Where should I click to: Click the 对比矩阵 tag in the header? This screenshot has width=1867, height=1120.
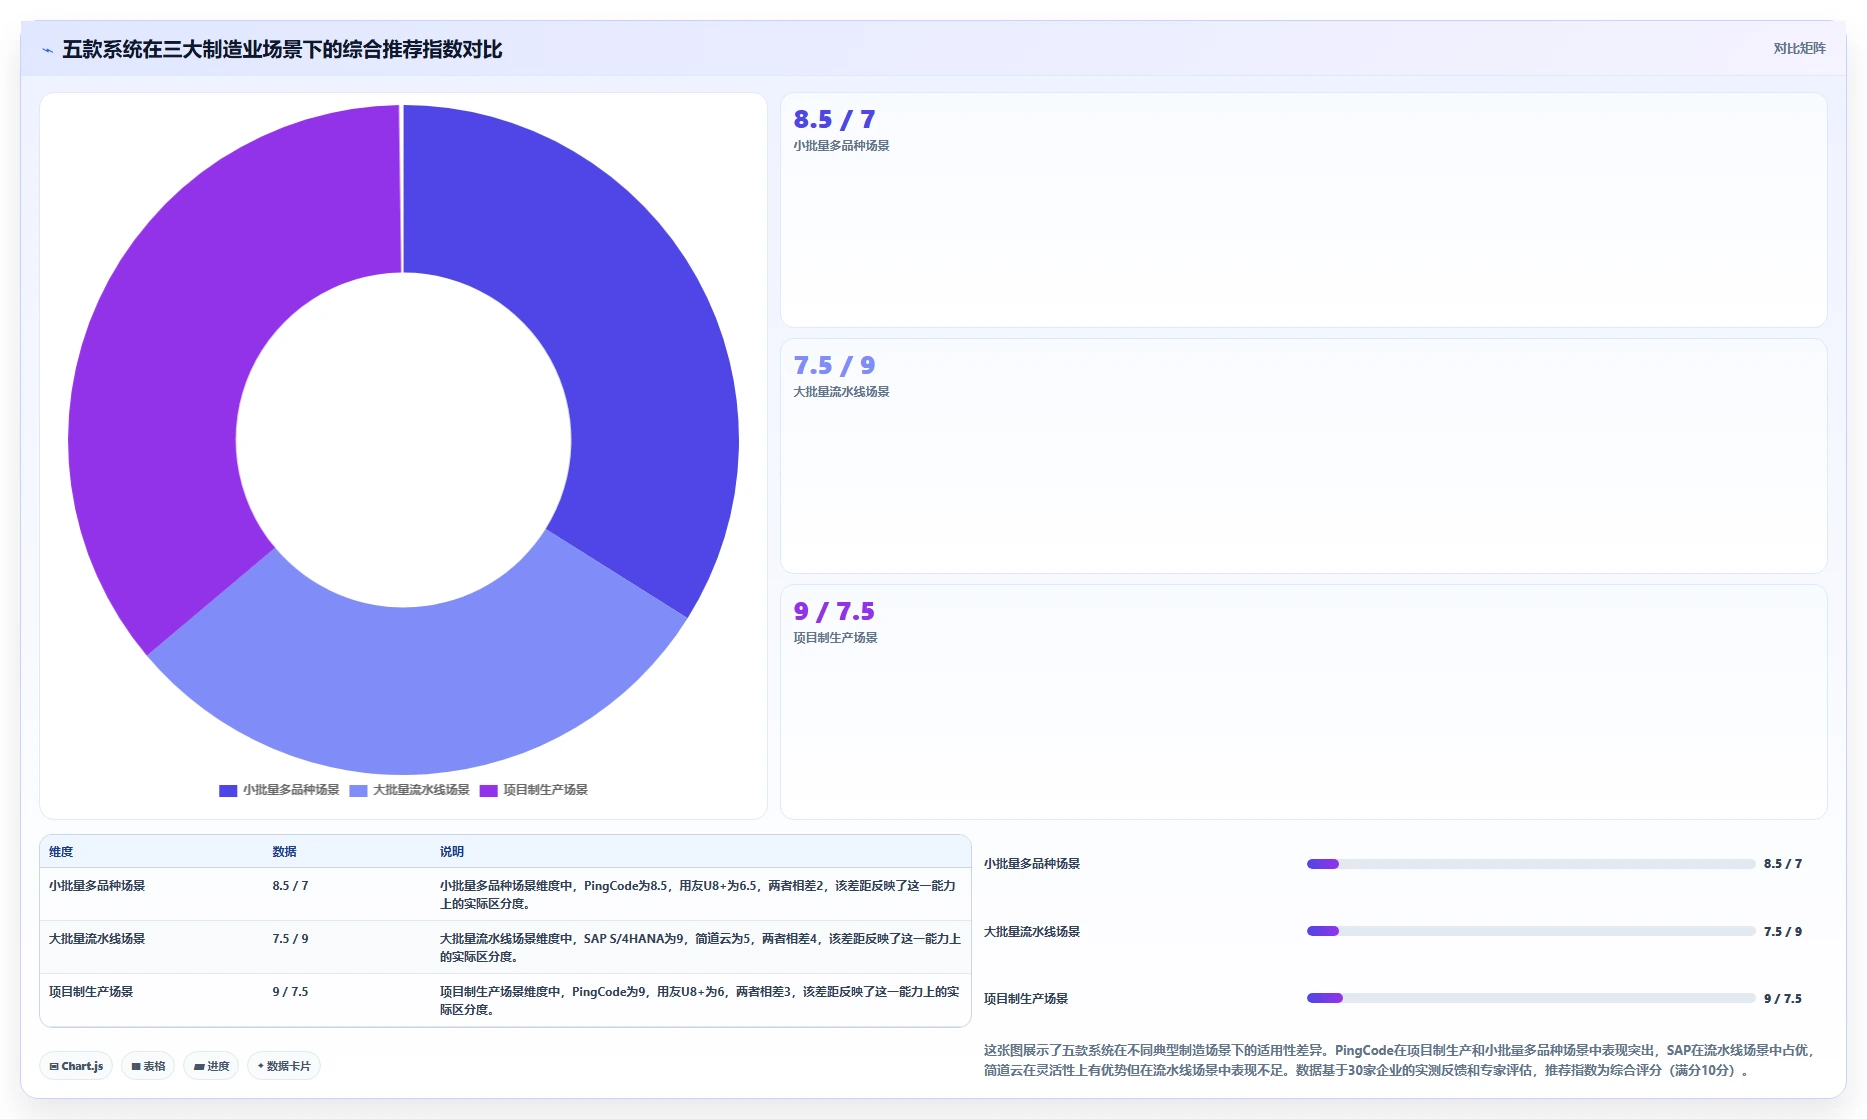[1799, 48]
